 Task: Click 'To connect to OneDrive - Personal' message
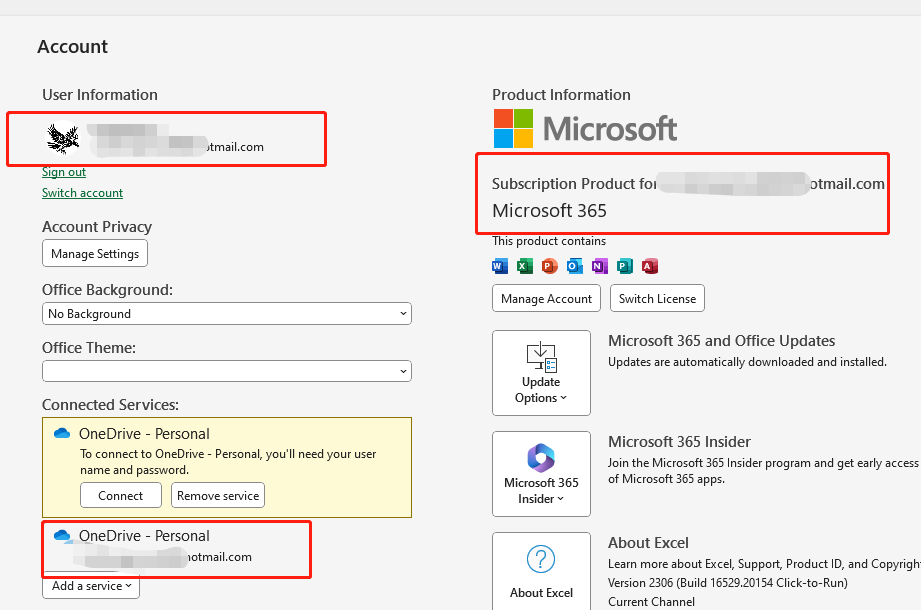click(228, 461)
